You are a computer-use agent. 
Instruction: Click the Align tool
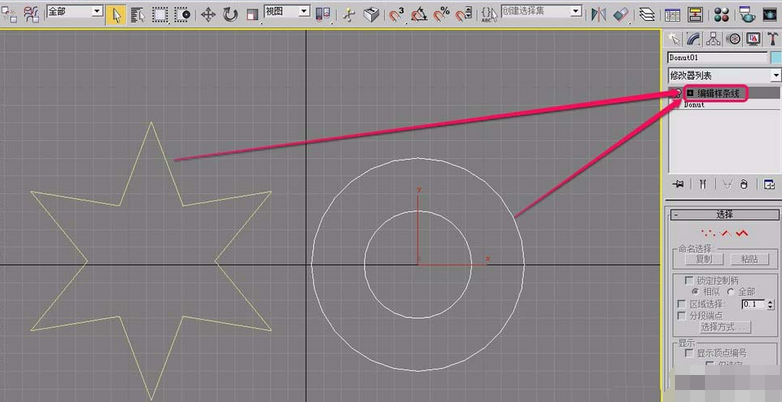[621, 15]
